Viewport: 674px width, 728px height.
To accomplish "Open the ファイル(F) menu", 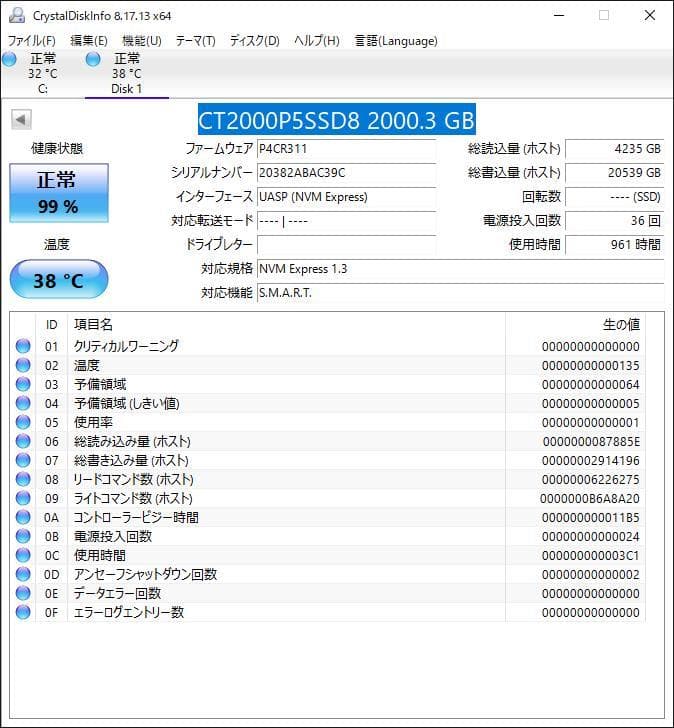I will (32, 41).
